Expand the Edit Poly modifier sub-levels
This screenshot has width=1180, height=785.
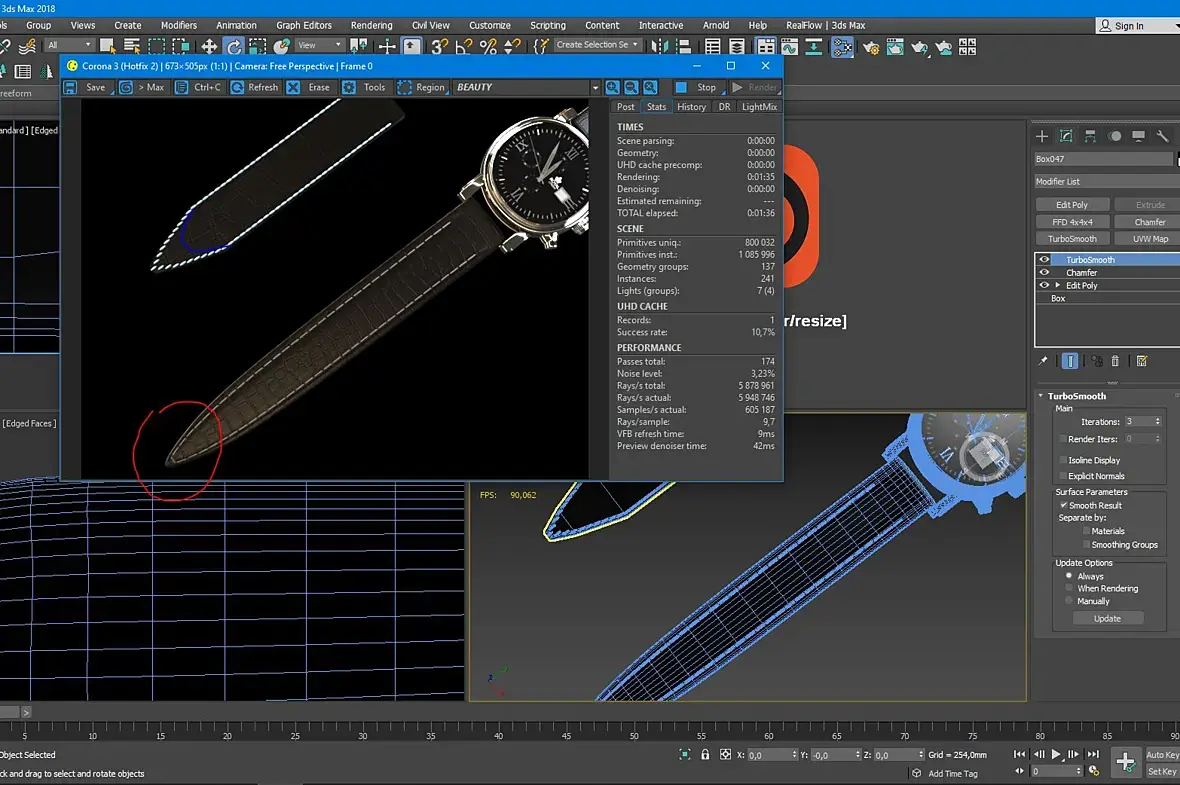coord(1058,285)
